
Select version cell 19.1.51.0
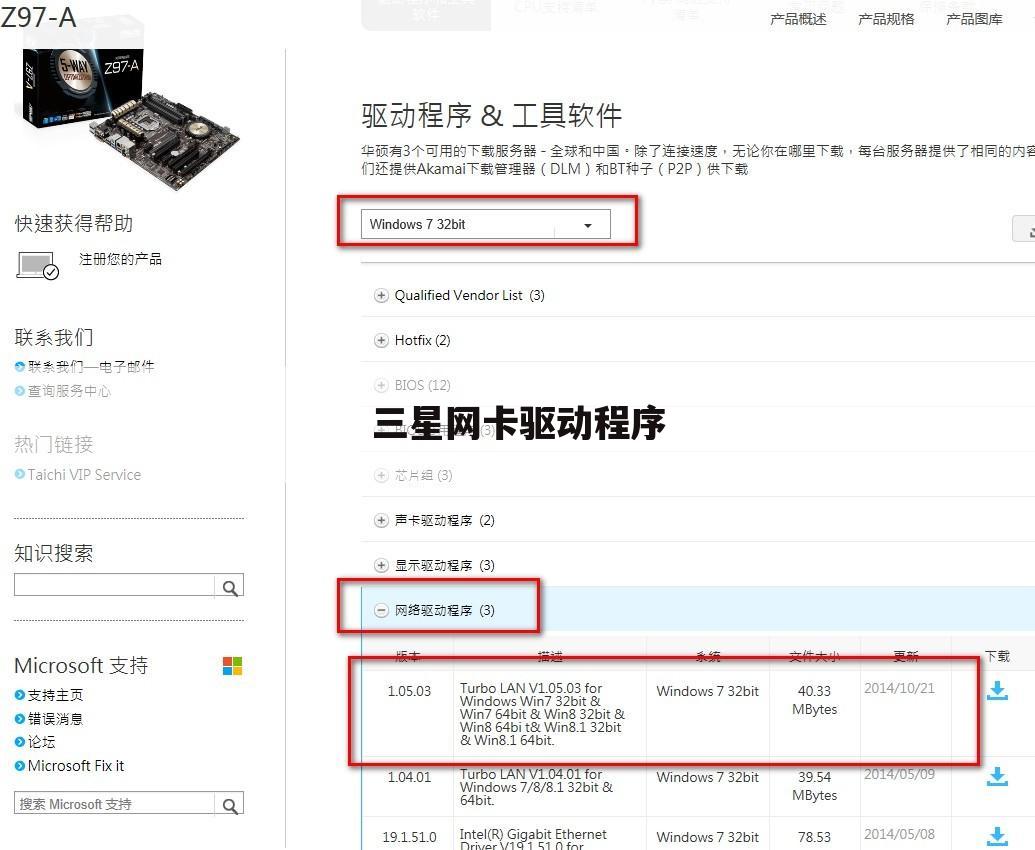pos(409,837)
